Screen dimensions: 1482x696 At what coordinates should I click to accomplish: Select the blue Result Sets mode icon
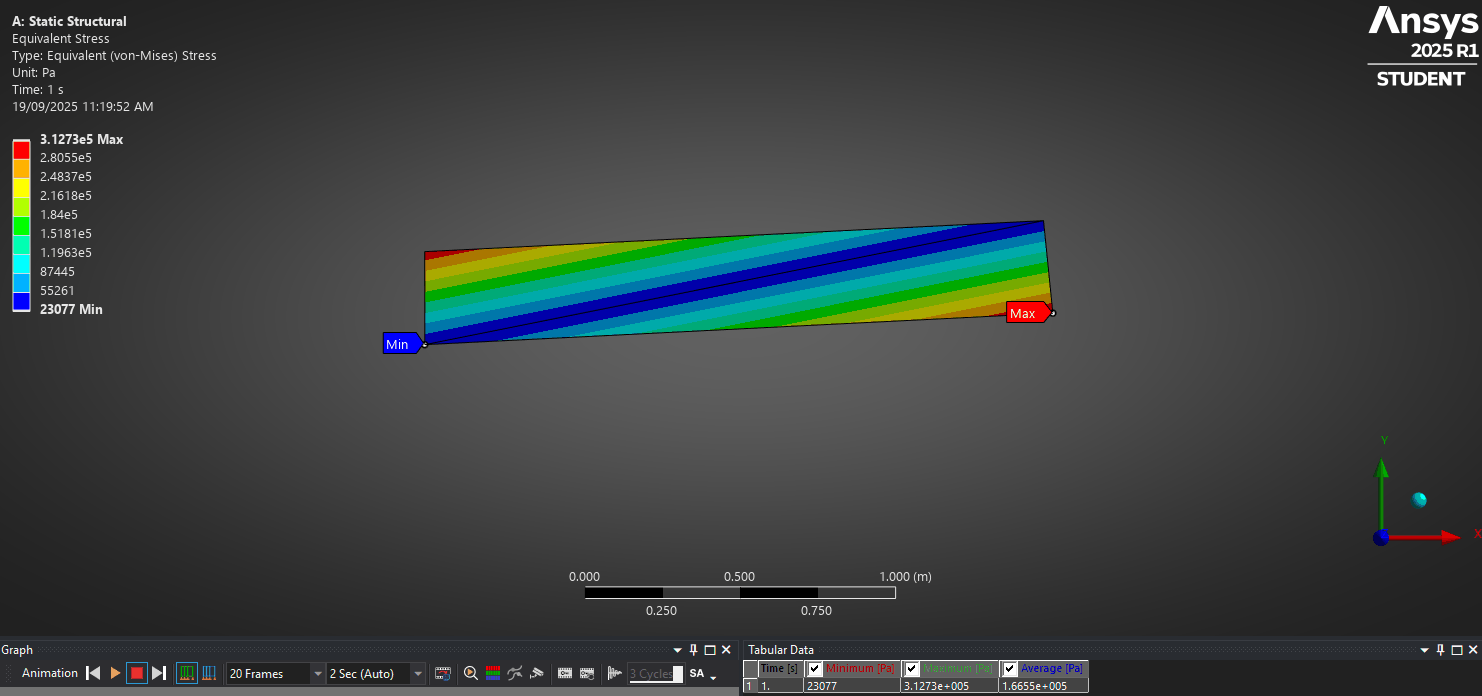pos(209,673)
